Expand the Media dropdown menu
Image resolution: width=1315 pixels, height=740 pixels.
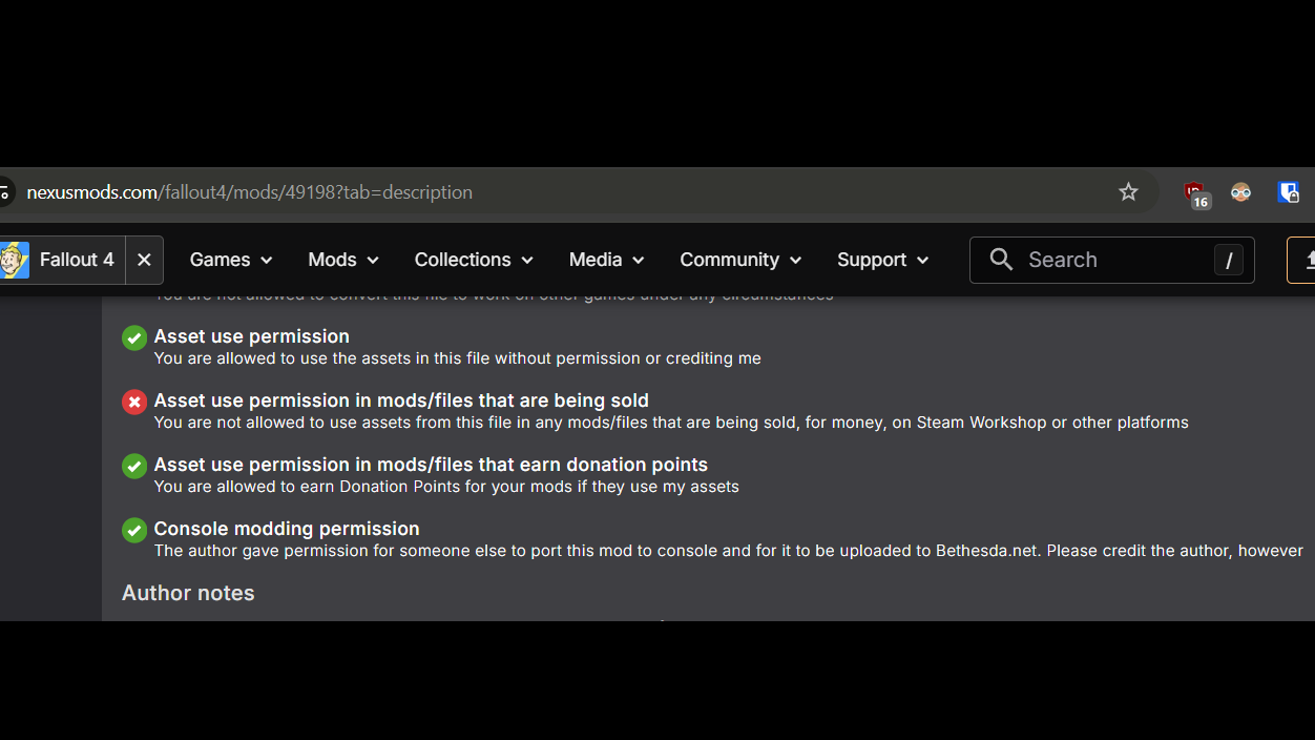(606, 260)
